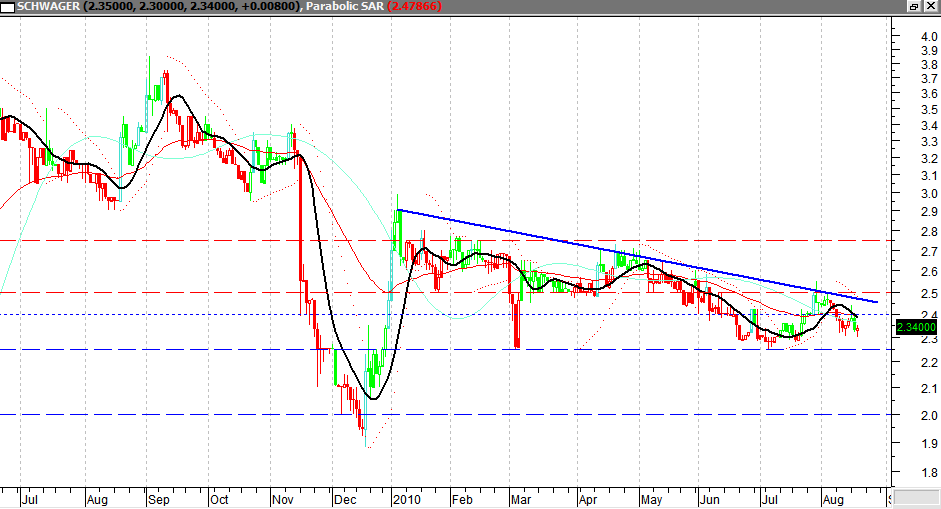Close the SCHWAGER chart window
Image resolution: width=941 pixels, height=509 pixels.
(930, 6)
